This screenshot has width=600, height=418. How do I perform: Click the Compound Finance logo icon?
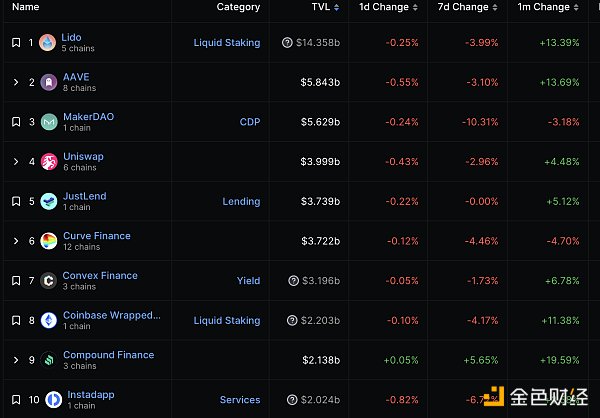[48, 360]
